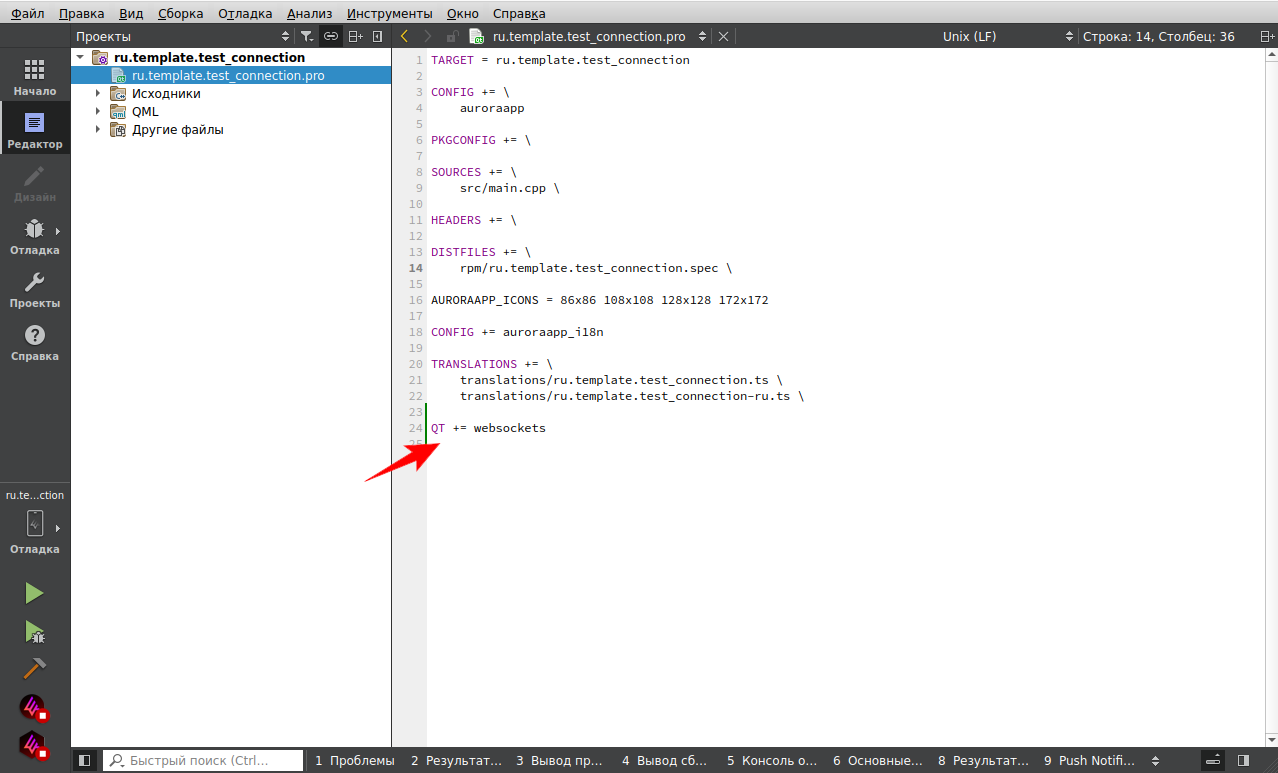This screenshot has height=773, width=1278.
Task: Toggle the right sidebar visibility button
Action: 1243,760
